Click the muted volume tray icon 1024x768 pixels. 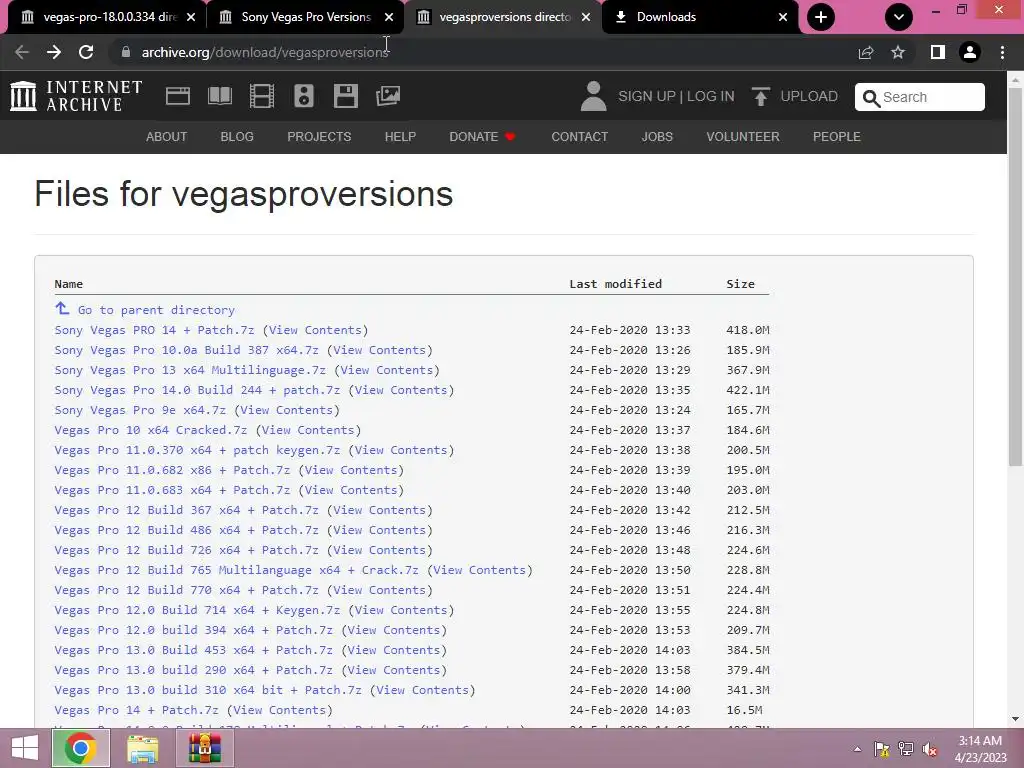pos(930,749)
